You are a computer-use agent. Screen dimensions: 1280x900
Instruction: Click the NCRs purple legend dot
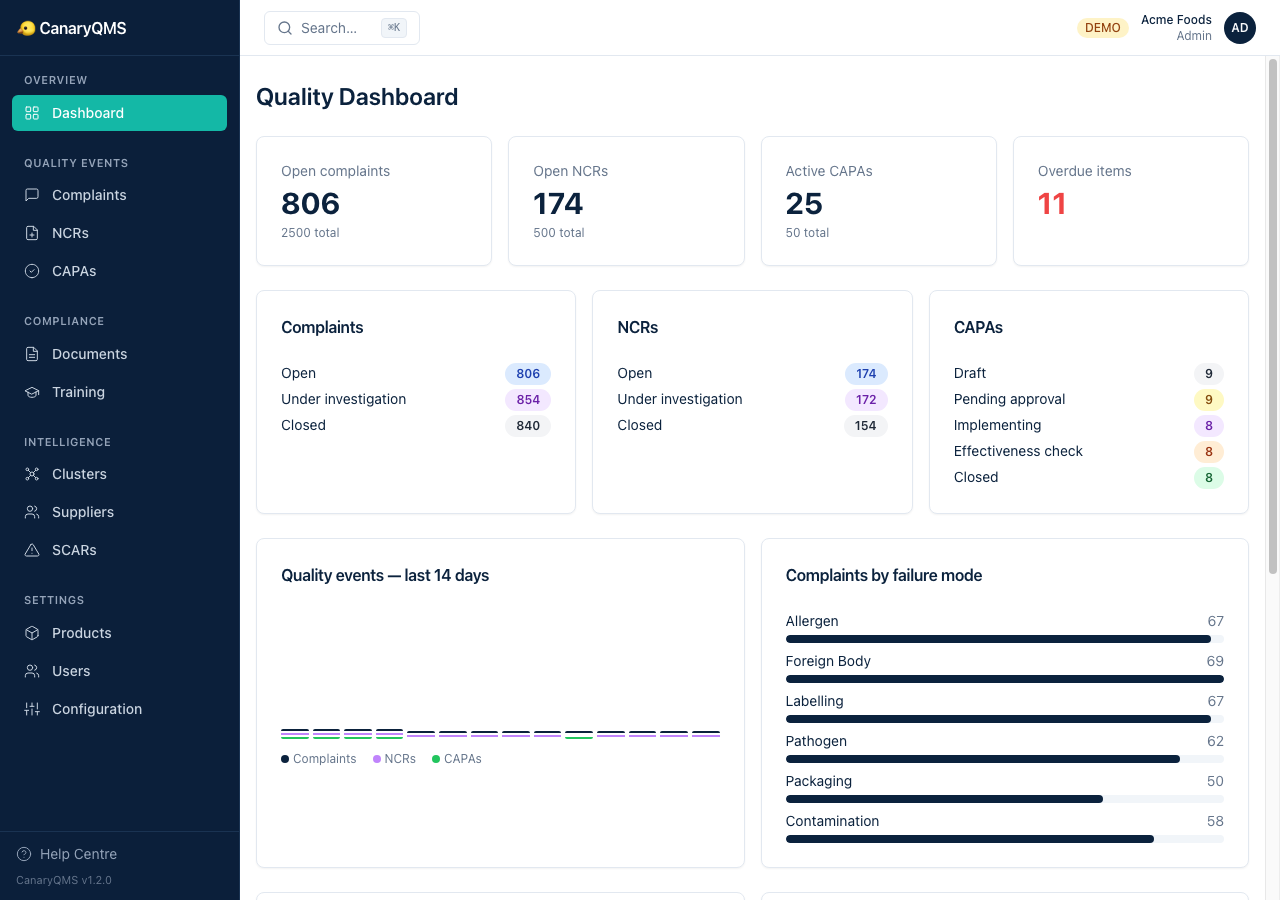377,759
